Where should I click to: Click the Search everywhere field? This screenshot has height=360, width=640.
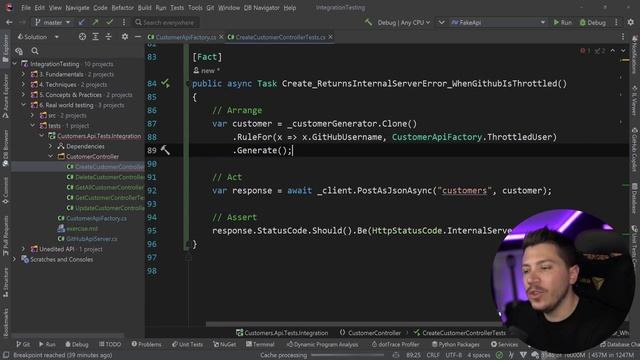pyautogui.click(x=167, y=22)
